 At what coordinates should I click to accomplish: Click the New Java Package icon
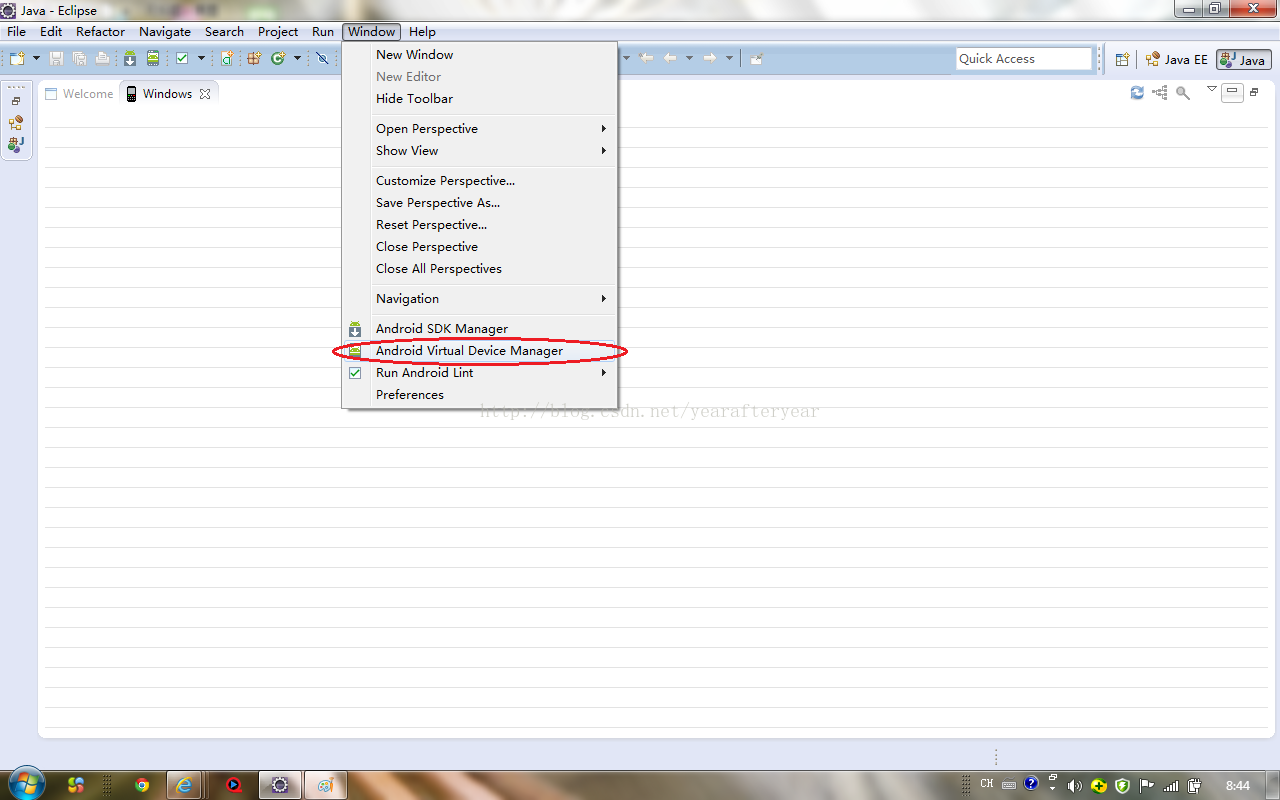point(254,59)
